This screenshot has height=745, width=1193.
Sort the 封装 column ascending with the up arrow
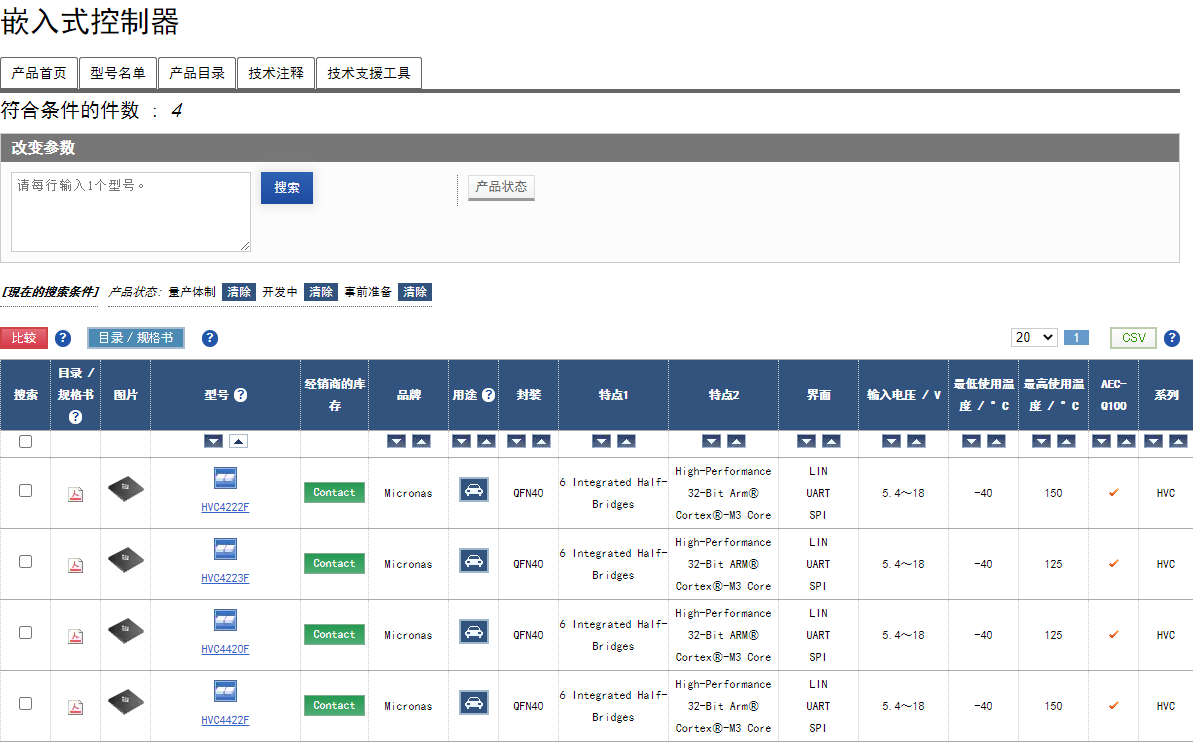coord(541,441)
